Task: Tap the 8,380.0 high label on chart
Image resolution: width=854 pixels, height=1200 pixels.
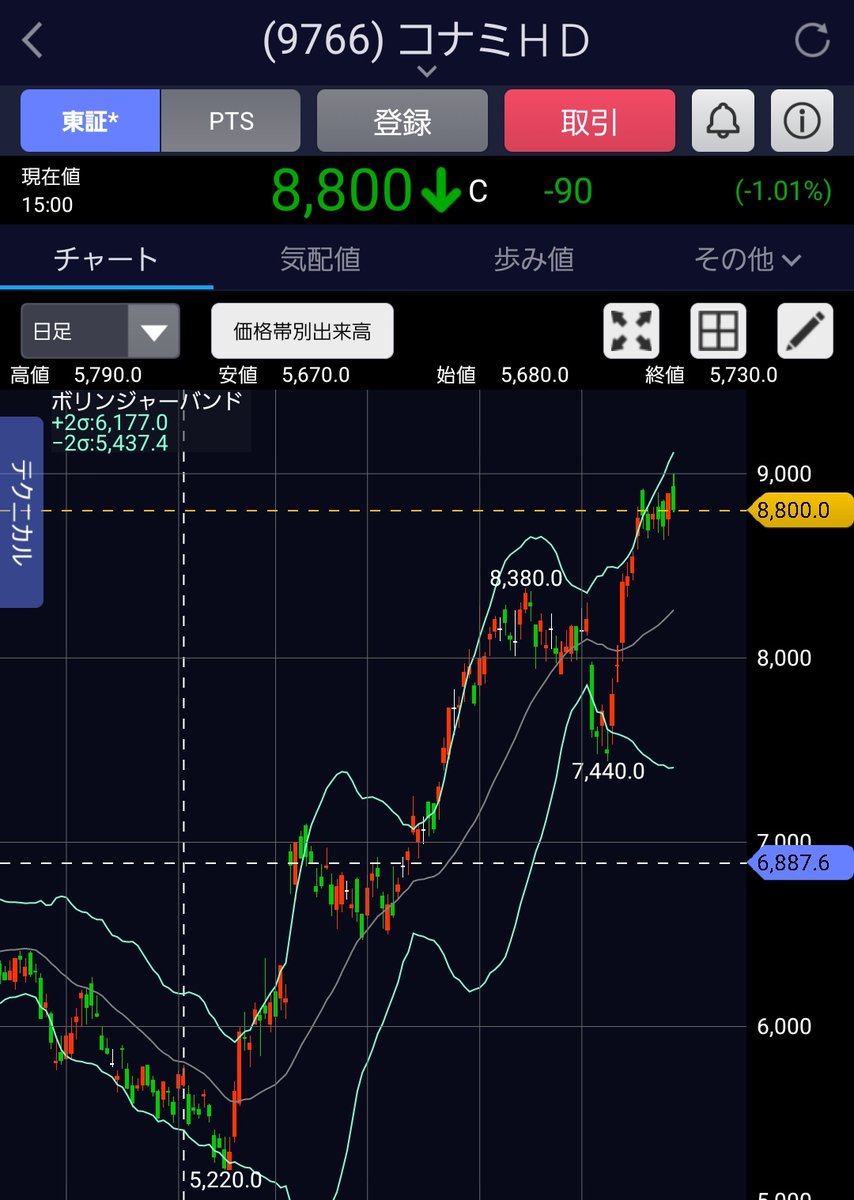Action: 527,578
